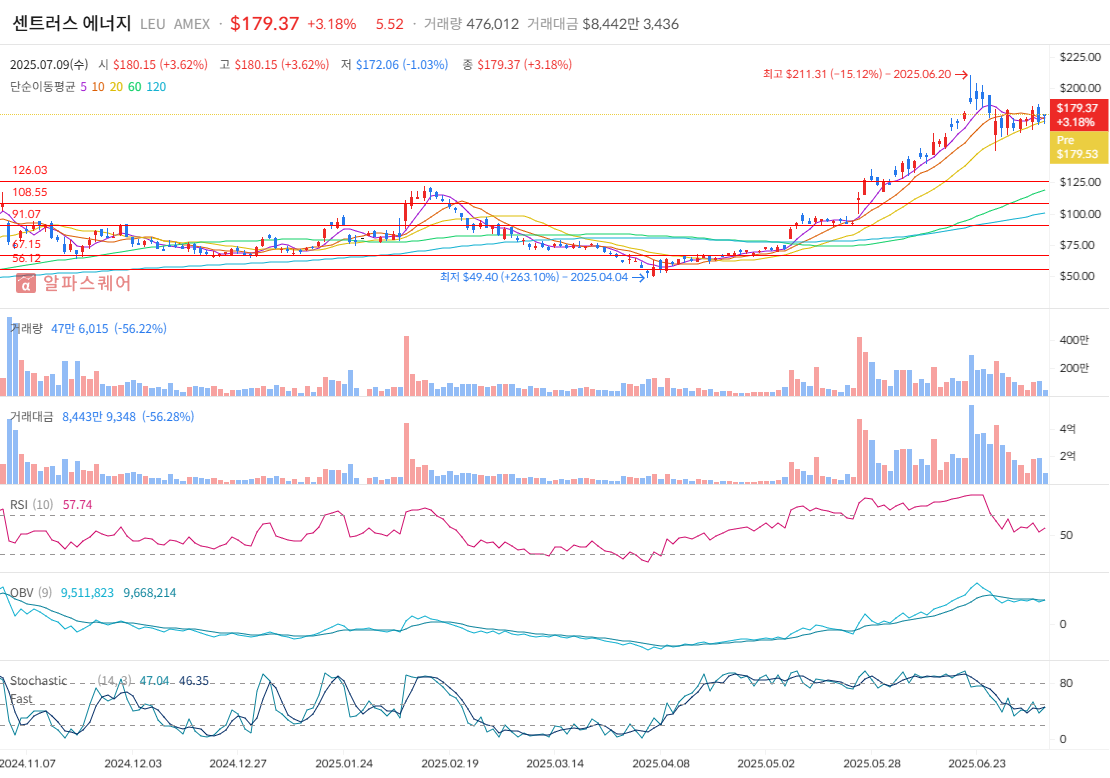The width and height of the screenshot is (1110, 778).
Task: Click the 5.52 price change value
Action: tap(389, 24)
